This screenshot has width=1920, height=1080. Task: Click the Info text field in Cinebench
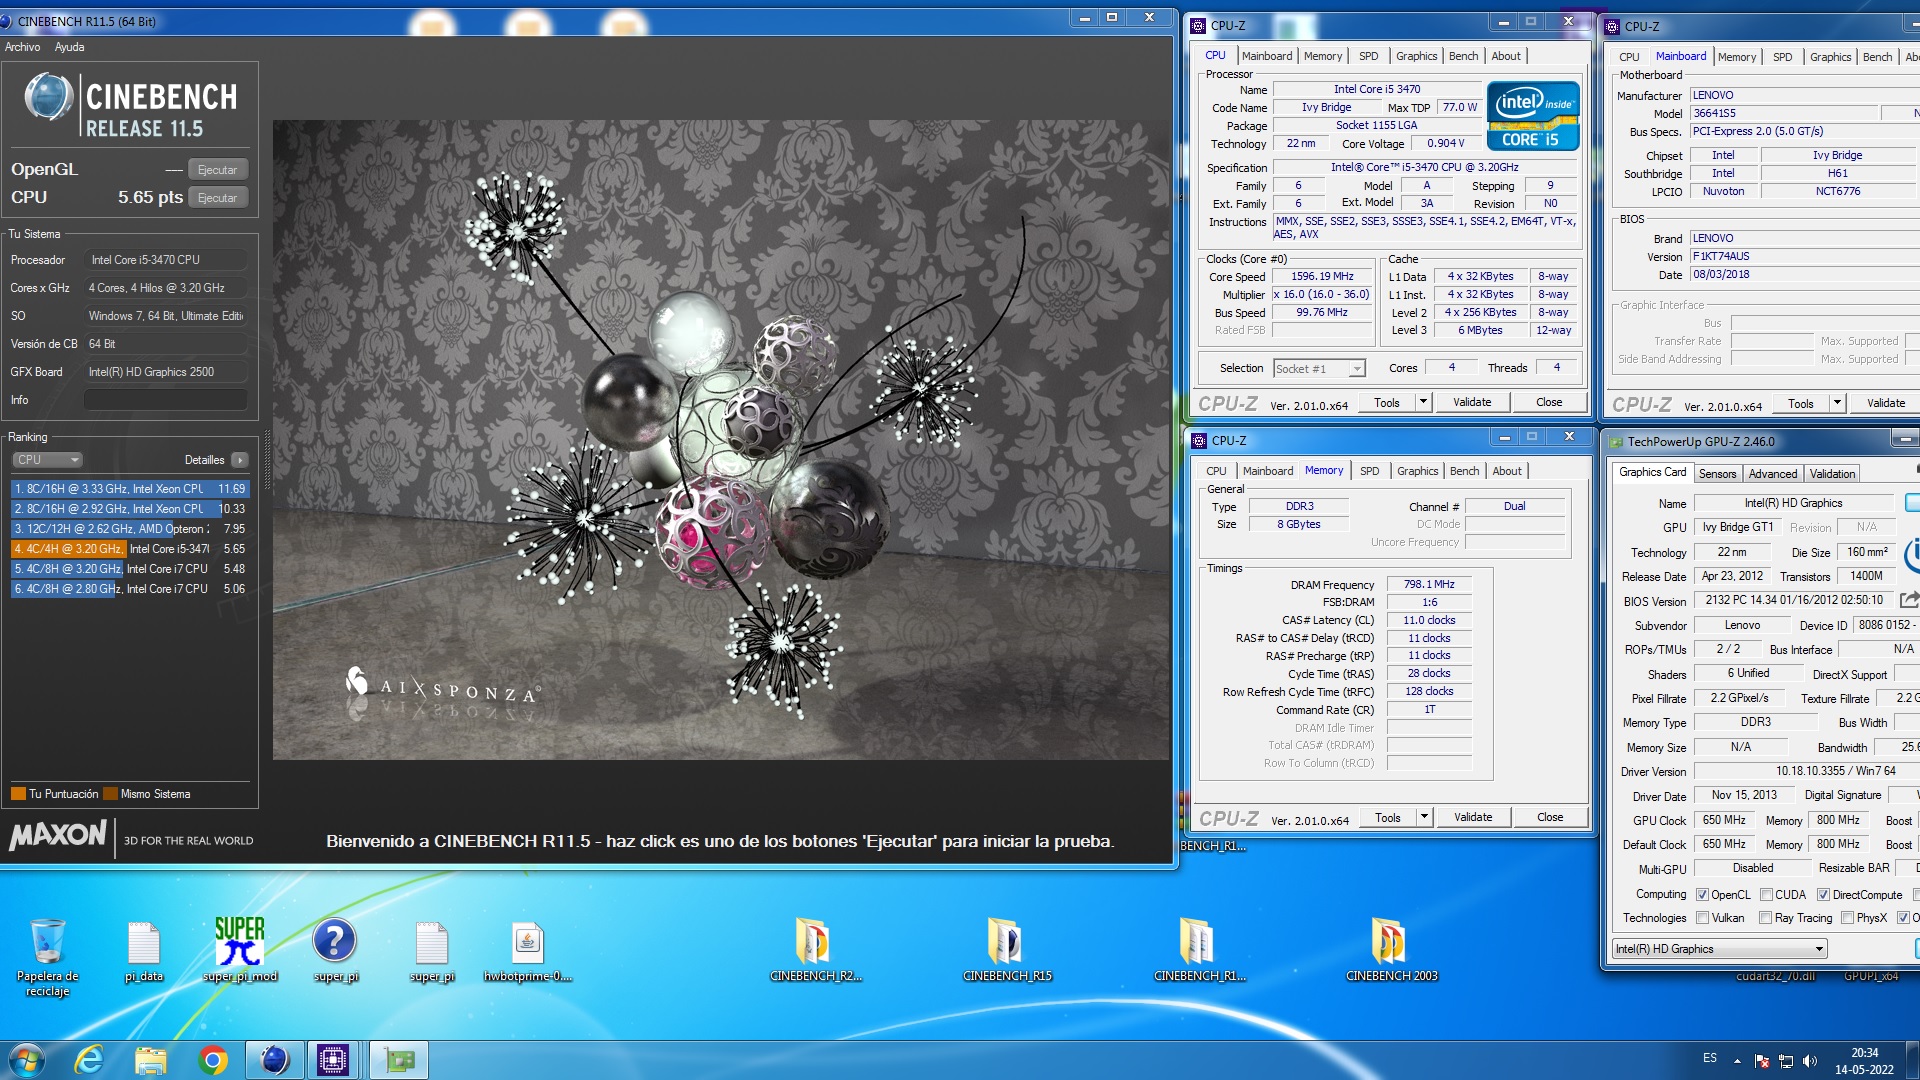pyautogui.click(x=165, y=400)
